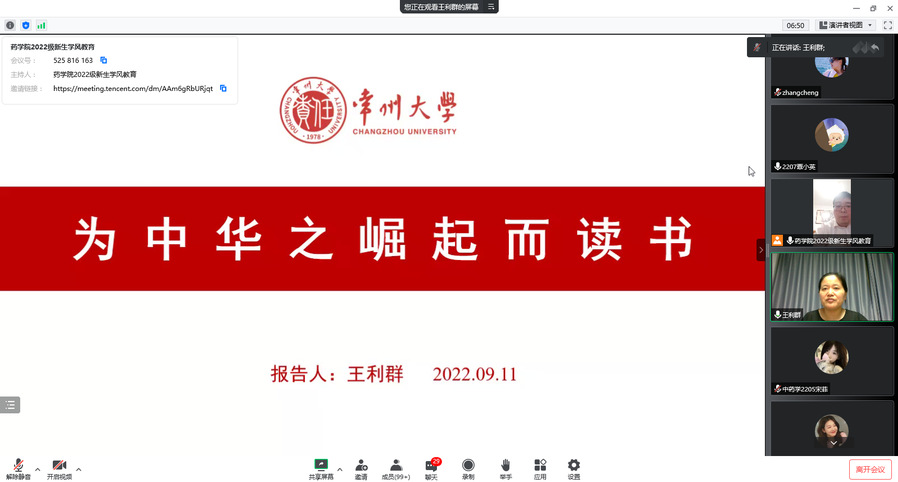Start recording with 录制 icon
Viewport: 898px width, 482px height.
coord(468,467)
